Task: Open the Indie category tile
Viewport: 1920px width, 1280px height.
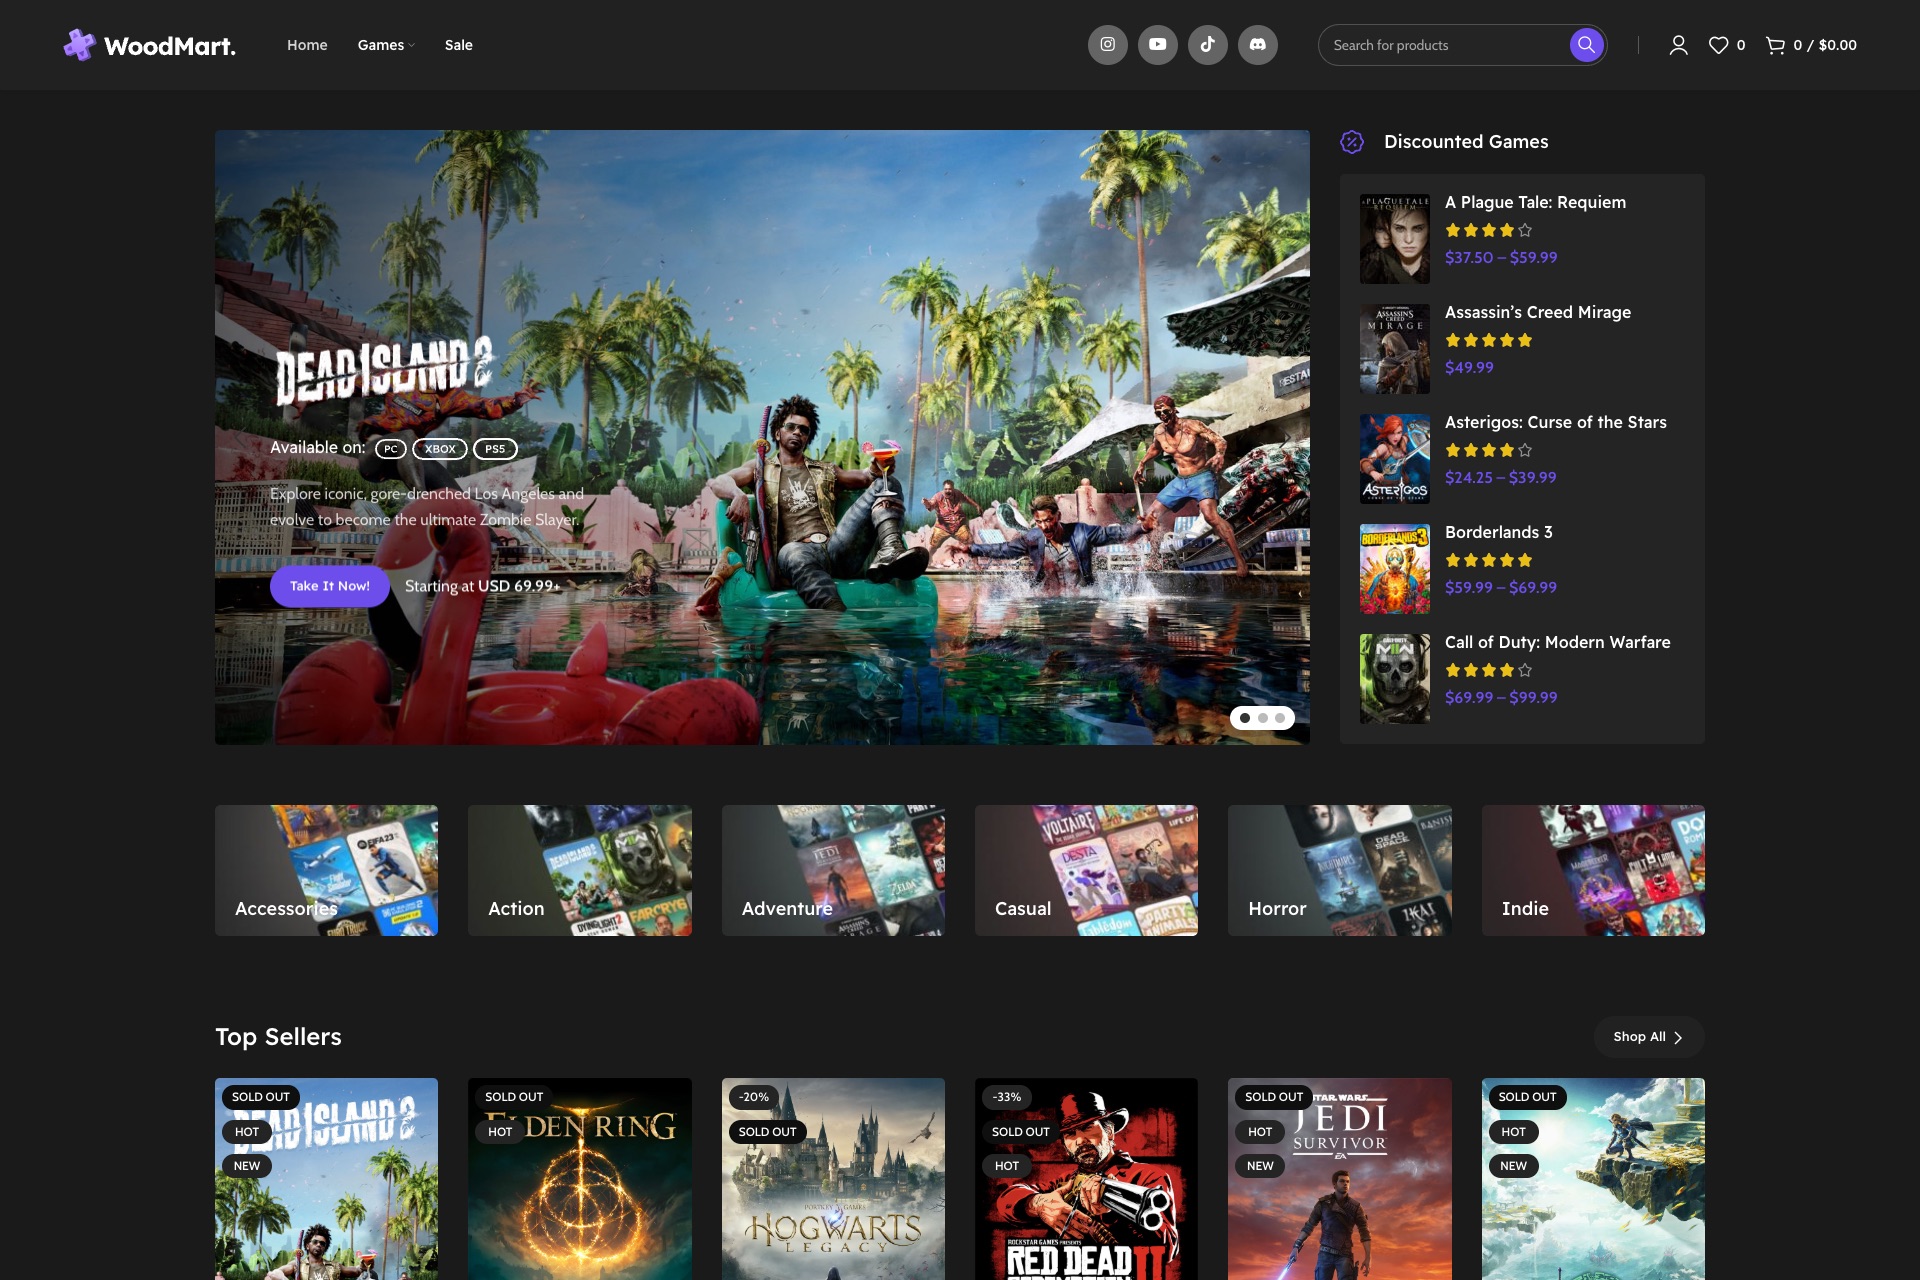Action: [1593, 870]
